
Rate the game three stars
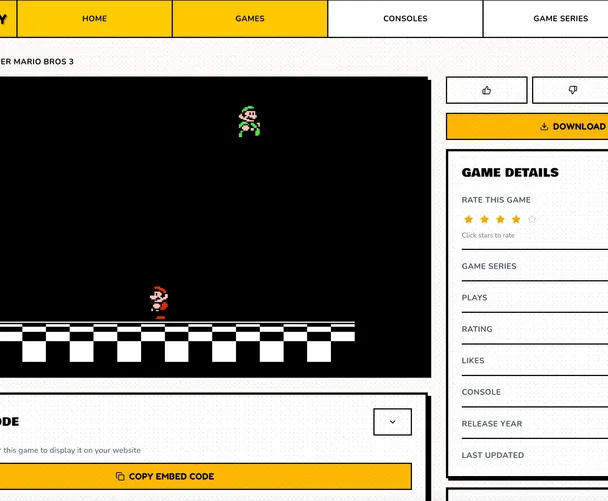click(500, 219)
